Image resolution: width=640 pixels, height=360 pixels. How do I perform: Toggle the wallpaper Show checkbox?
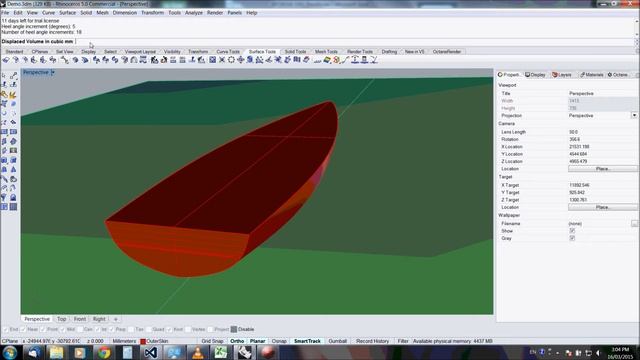572,231
